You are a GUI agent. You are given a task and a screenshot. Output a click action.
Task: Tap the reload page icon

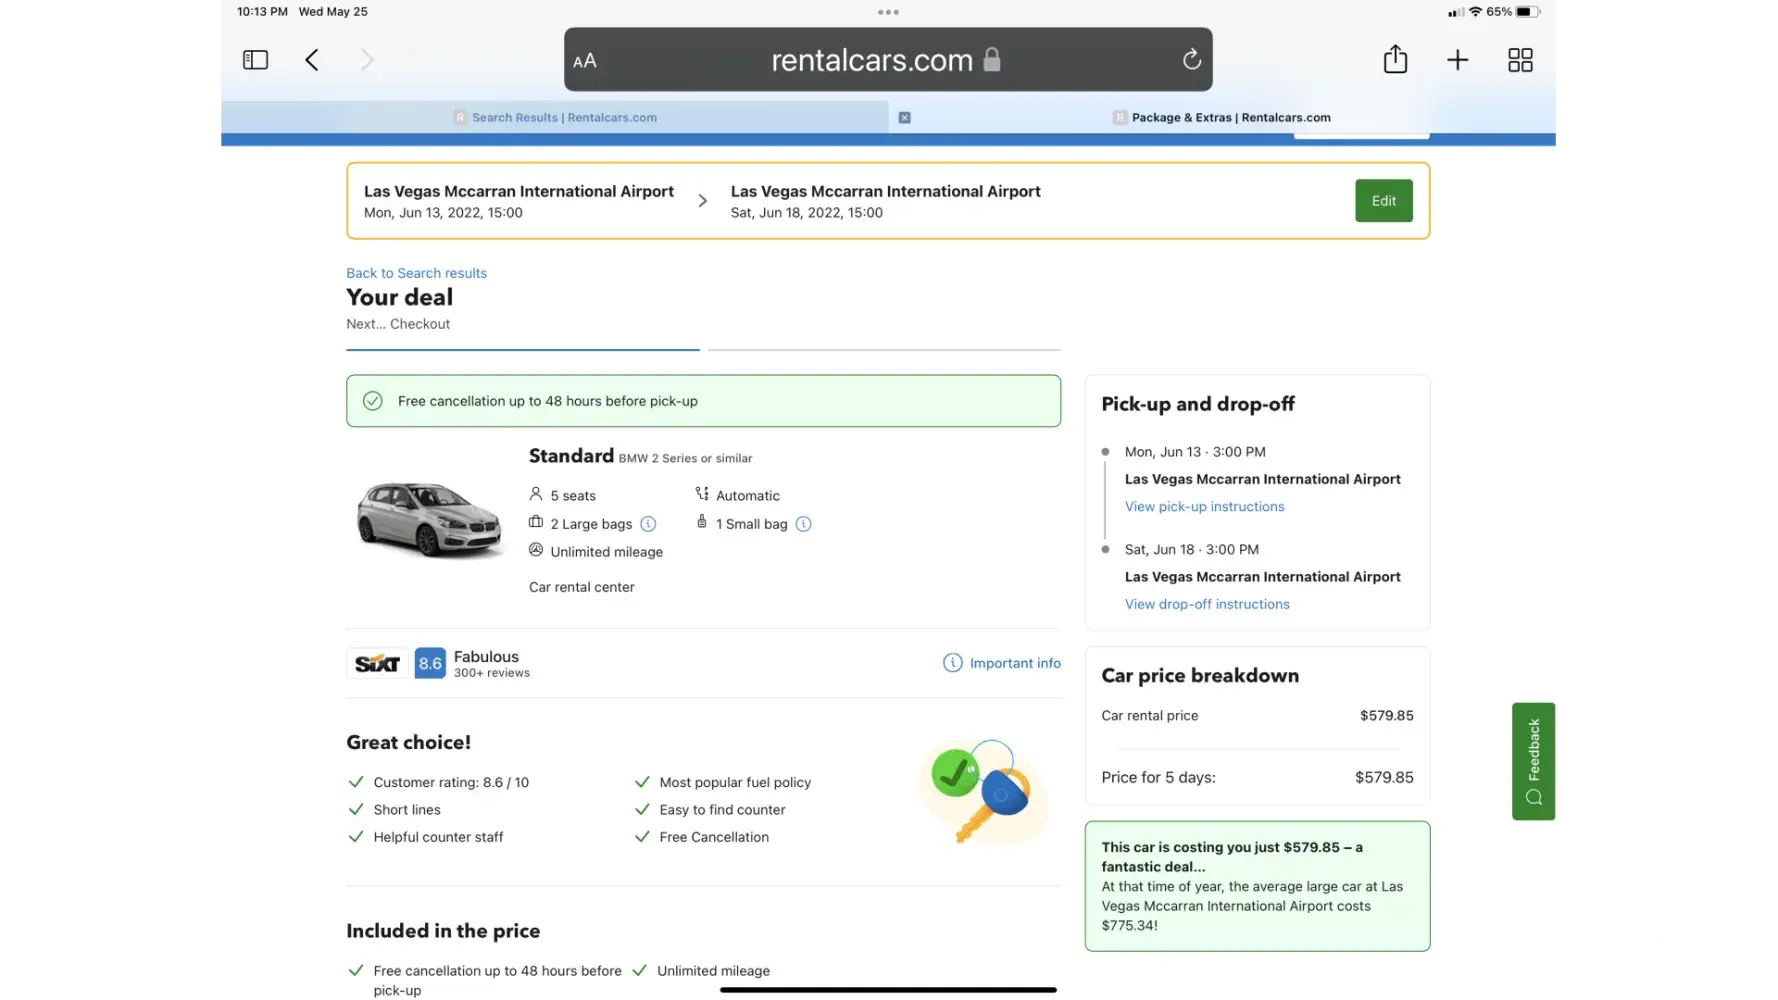tap(1191, 60)
